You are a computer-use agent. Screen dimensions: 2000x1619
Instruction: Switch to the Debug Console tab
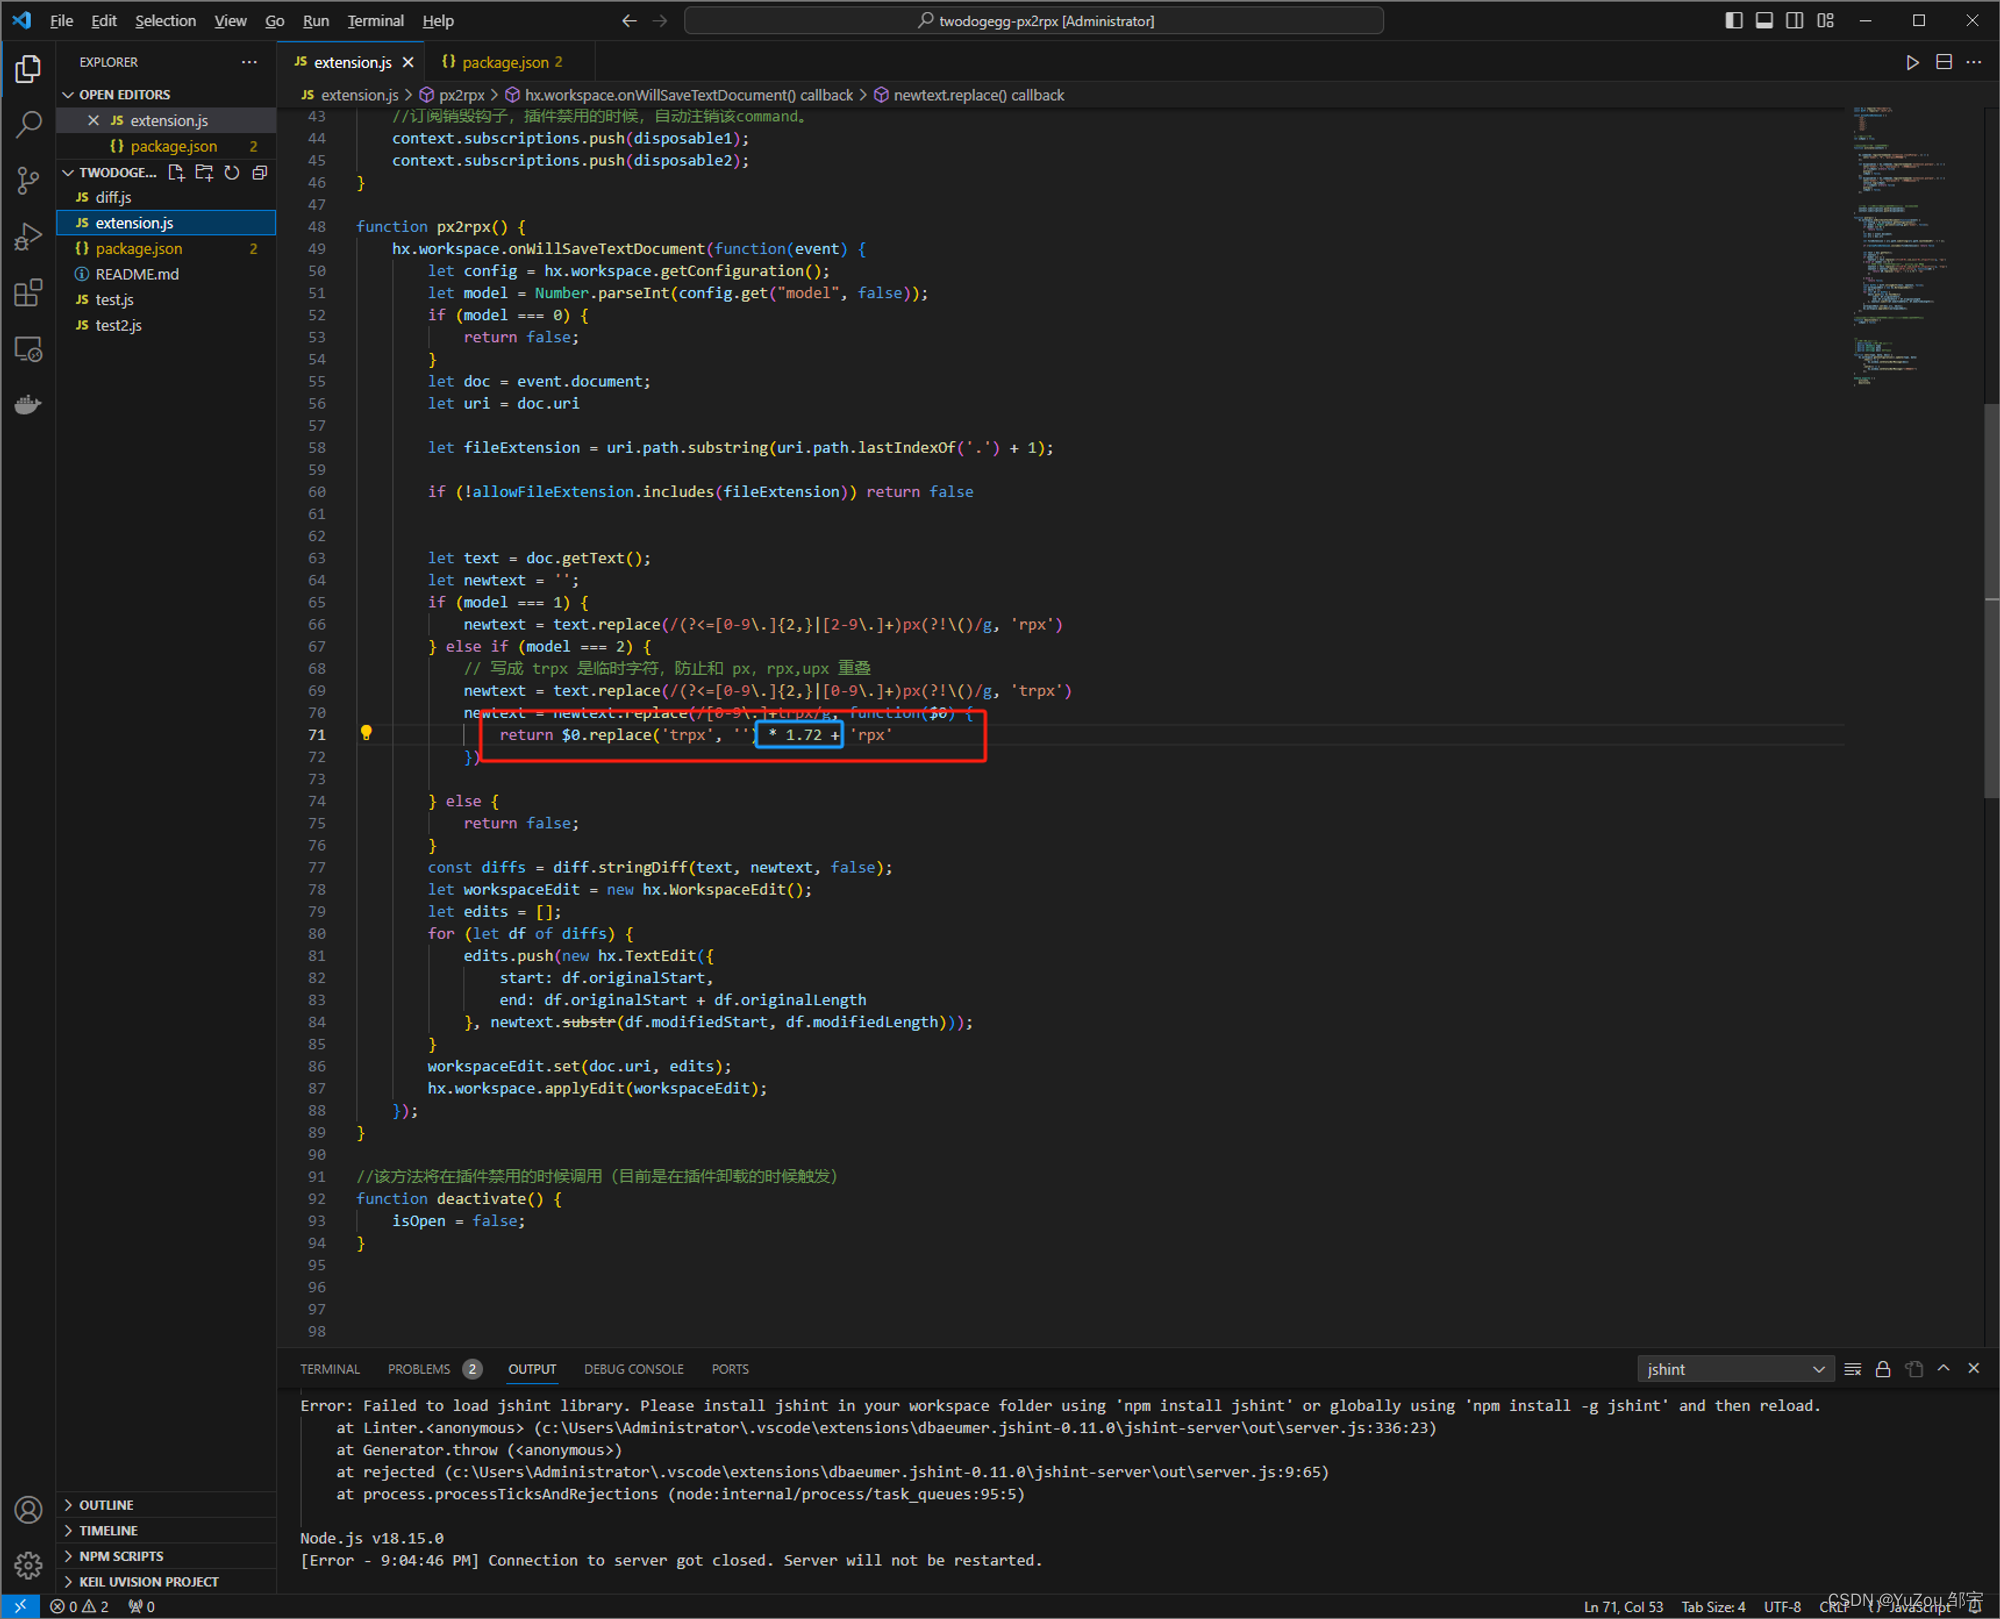coord(634,1369)
